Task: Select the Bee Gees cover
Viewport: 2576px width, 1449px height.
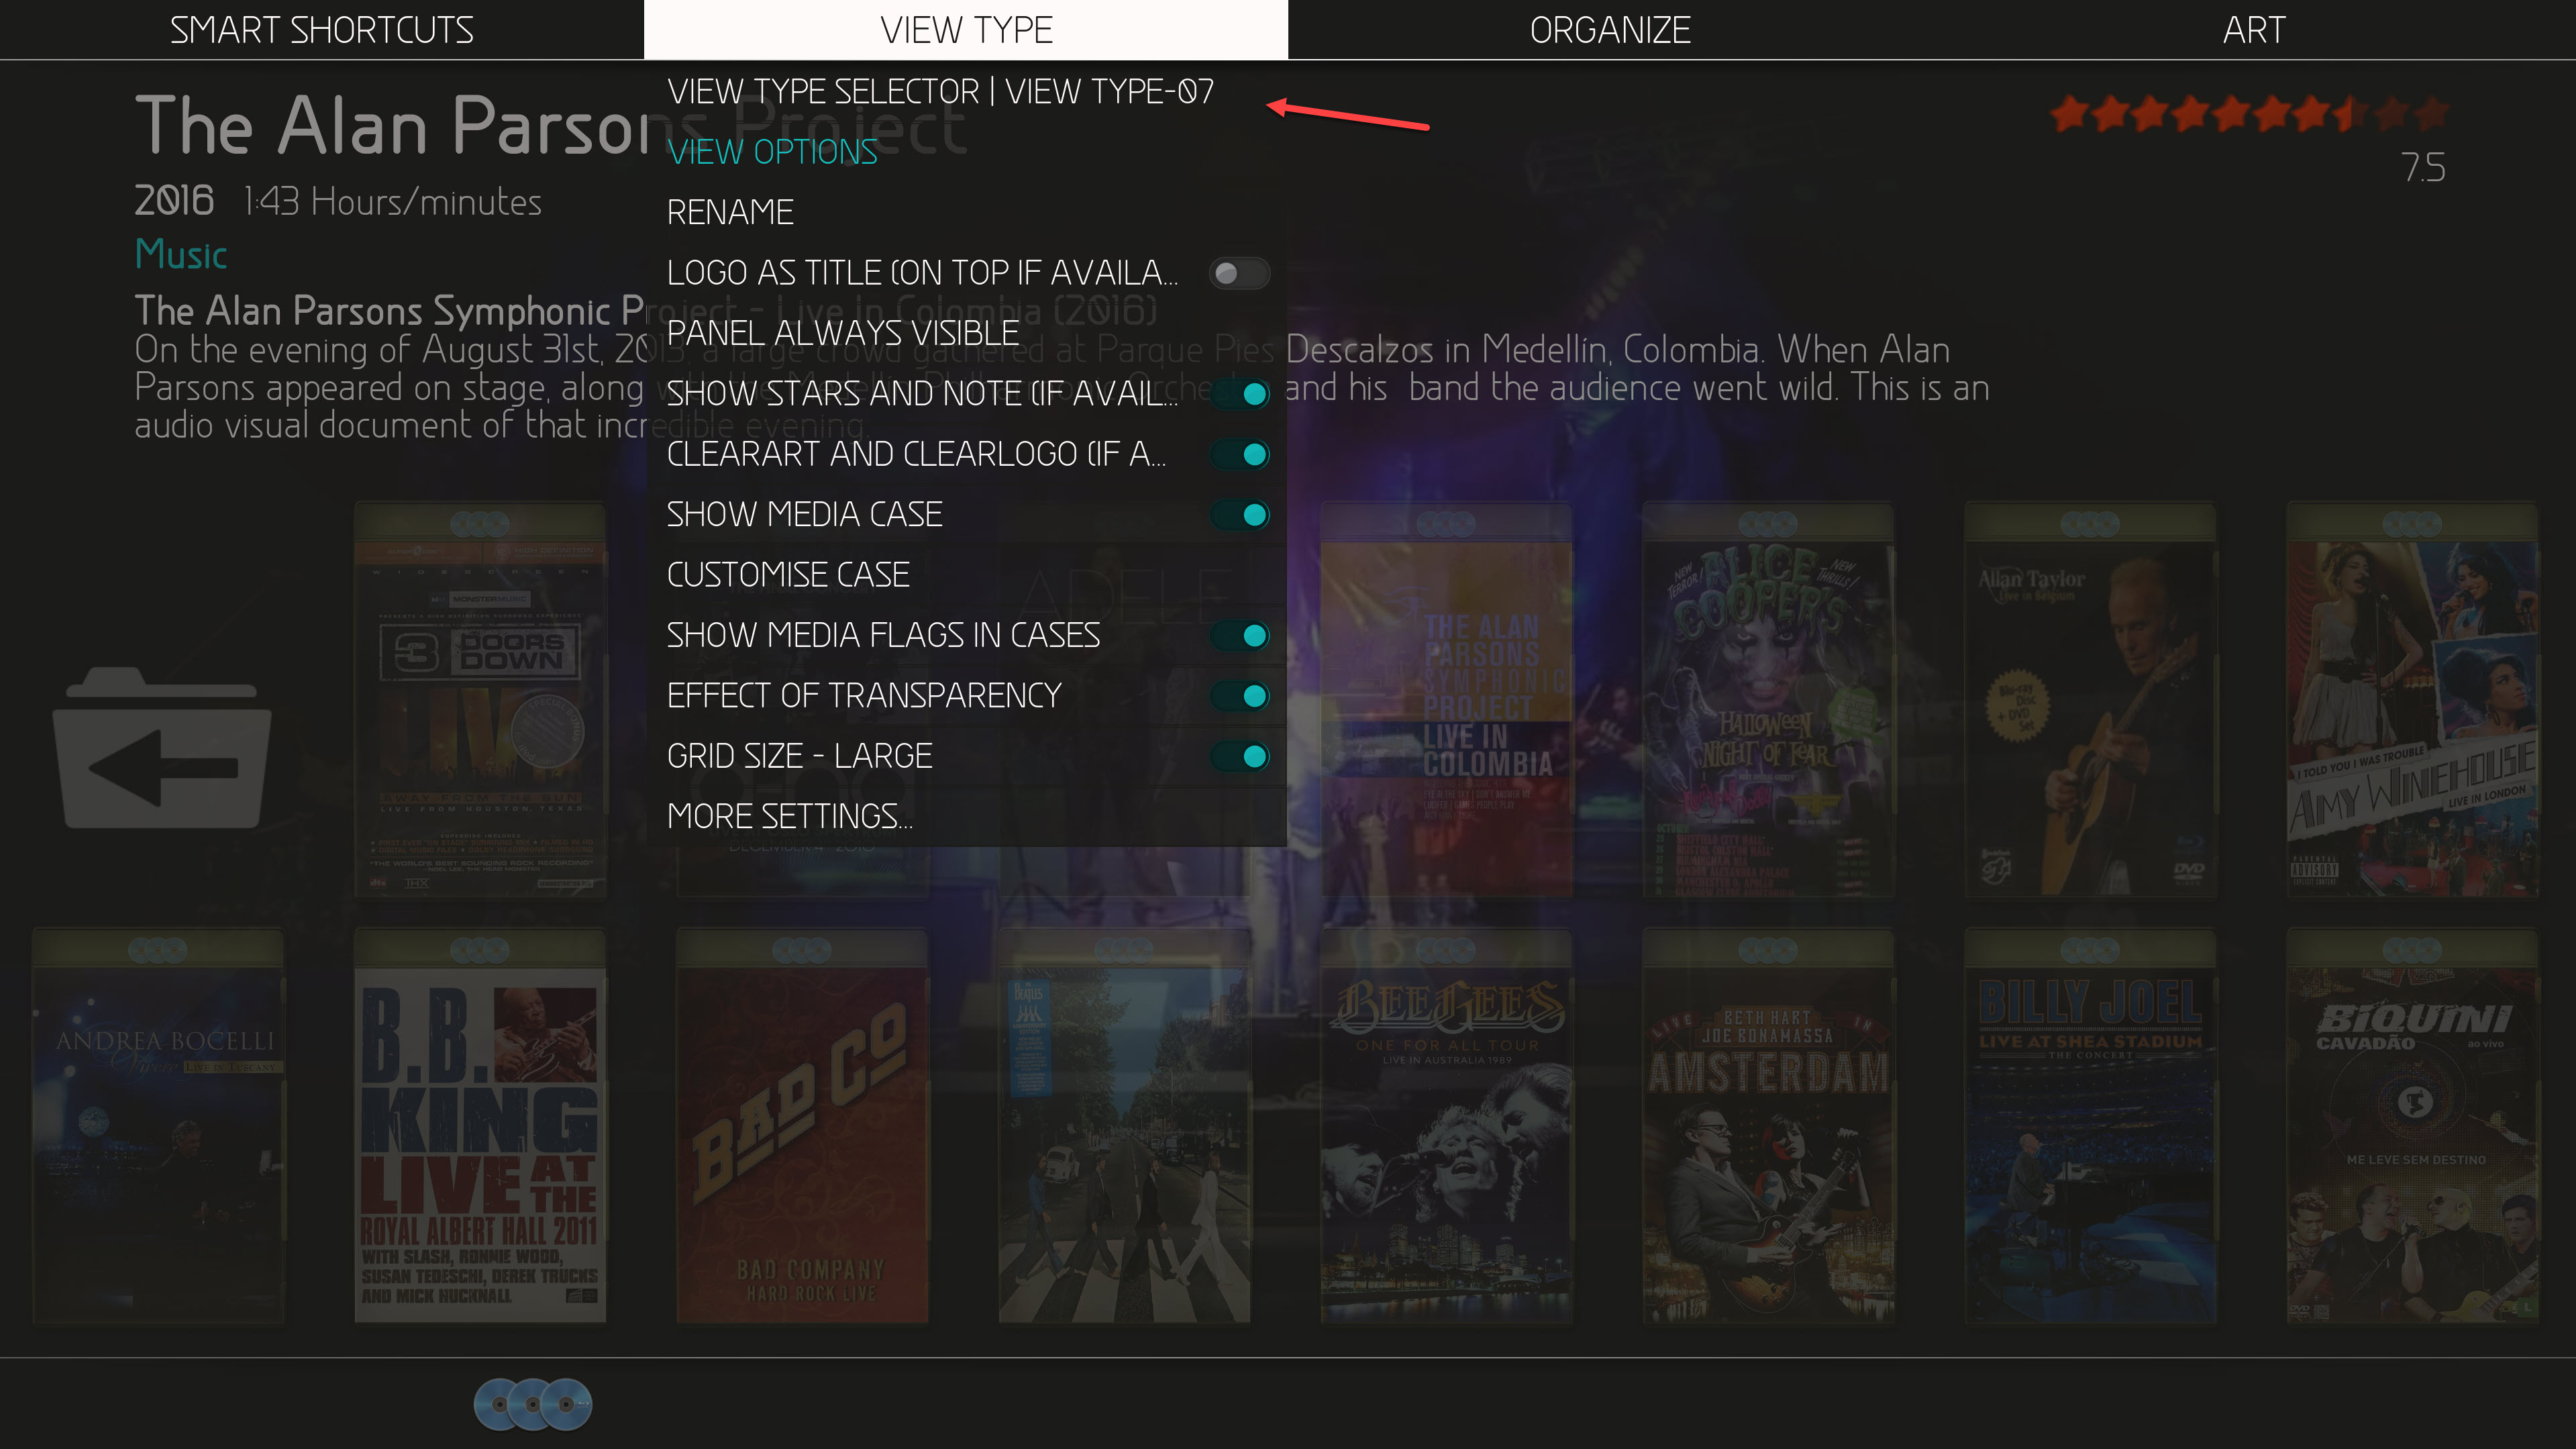Action: click(1446, 1126)
